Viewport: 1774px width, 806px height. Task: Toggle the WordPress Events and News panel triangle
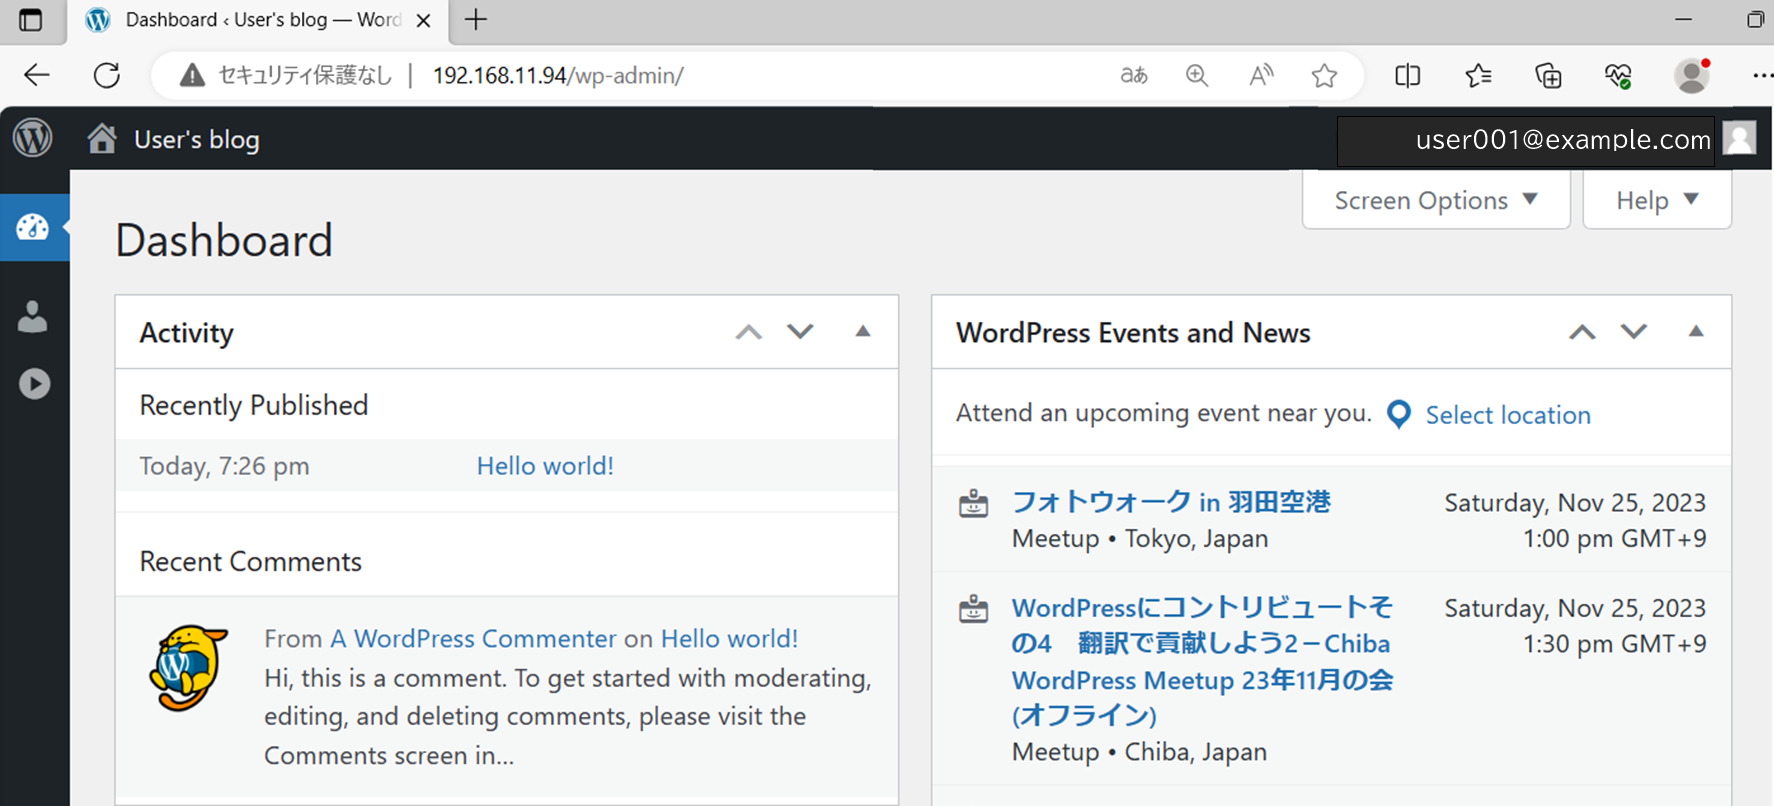click(1695, 332)
